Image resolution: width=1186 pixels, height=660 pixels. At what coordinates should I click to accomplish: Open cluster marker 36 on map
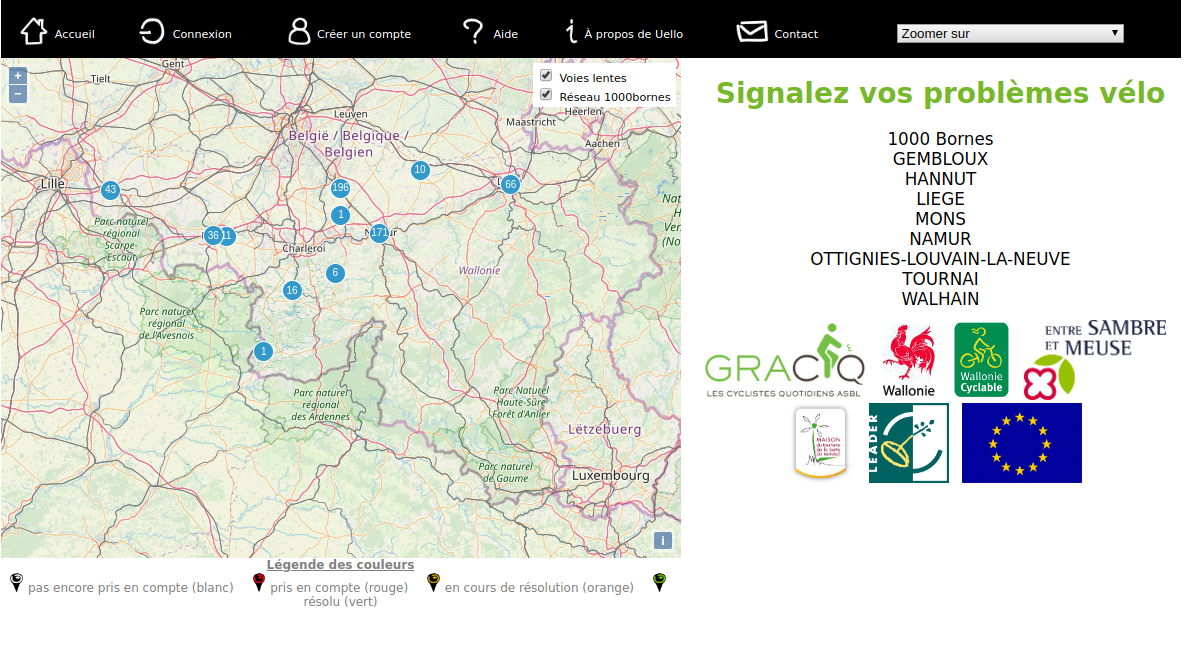(213, 235)
